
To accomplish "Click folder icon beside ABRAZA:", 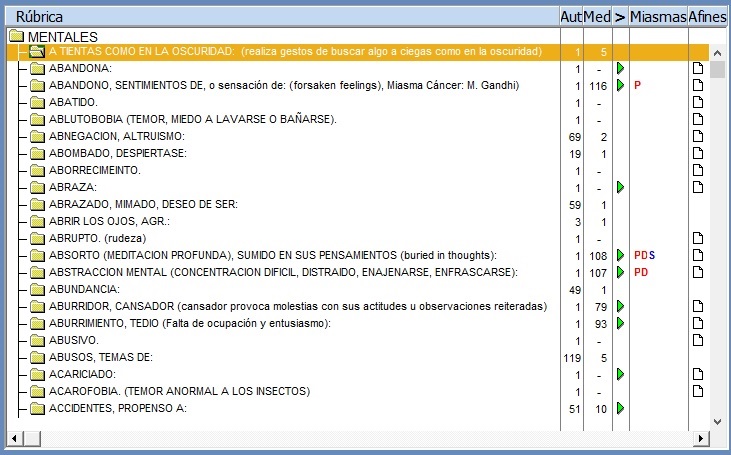I will (37, 187).
